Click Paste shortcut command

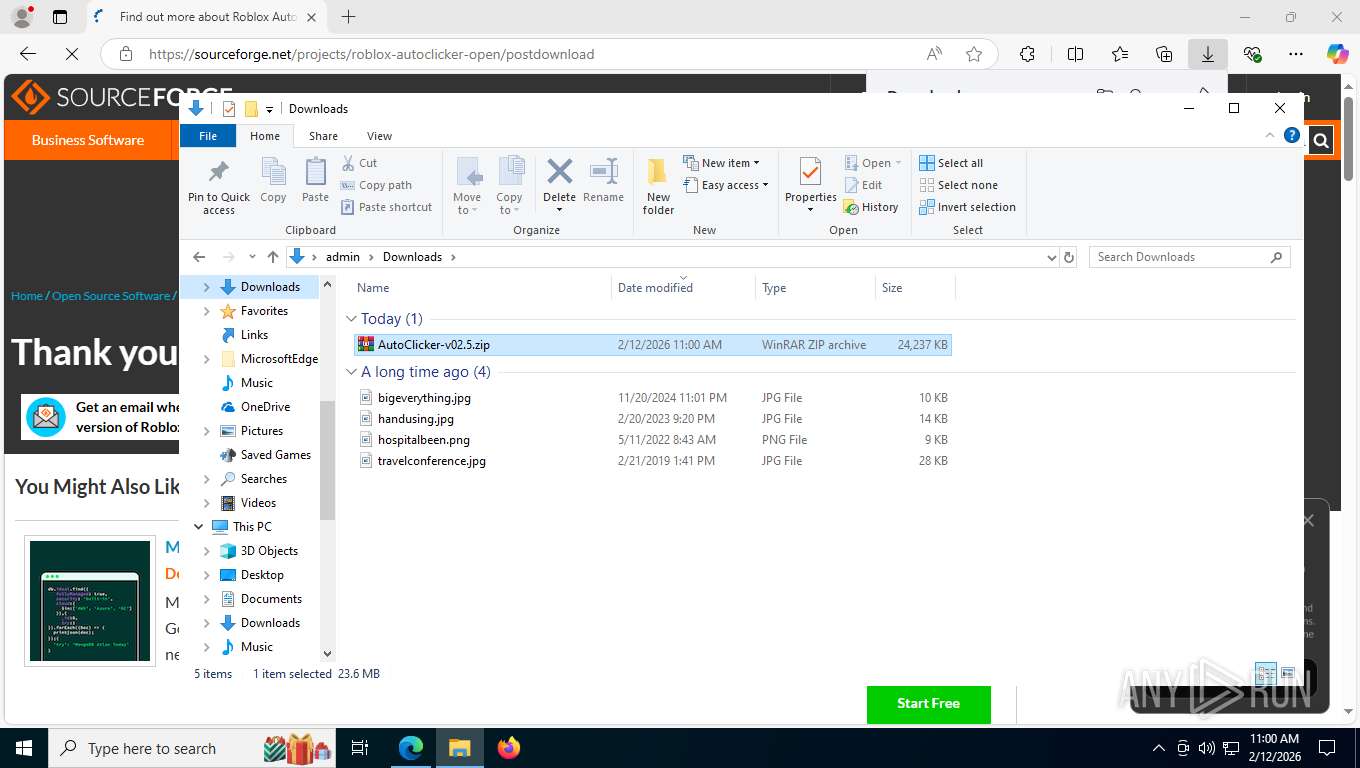pyautogui.click(x=386, y=207)
